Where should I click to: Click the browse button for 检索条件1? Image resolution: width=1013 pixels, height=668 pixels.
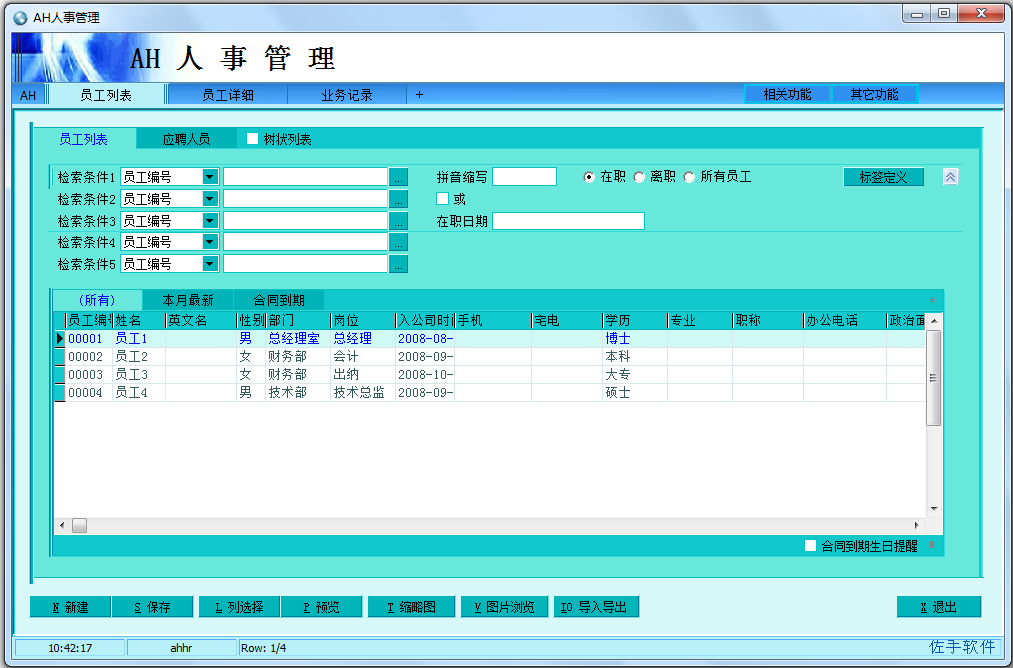click(x=398, y=177)
